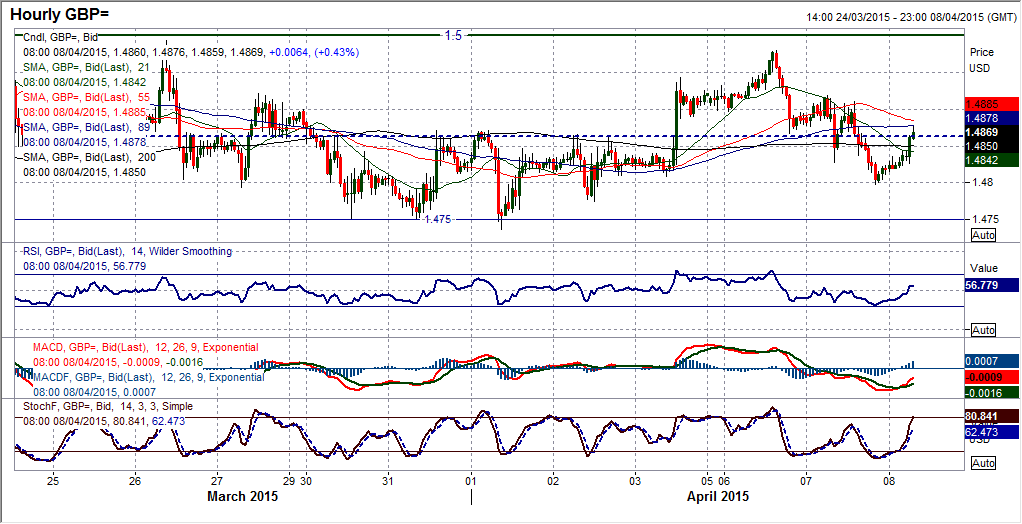1022x524 pixels.
Task: Click the 07 date label on time axis
Action: point(806,481)
